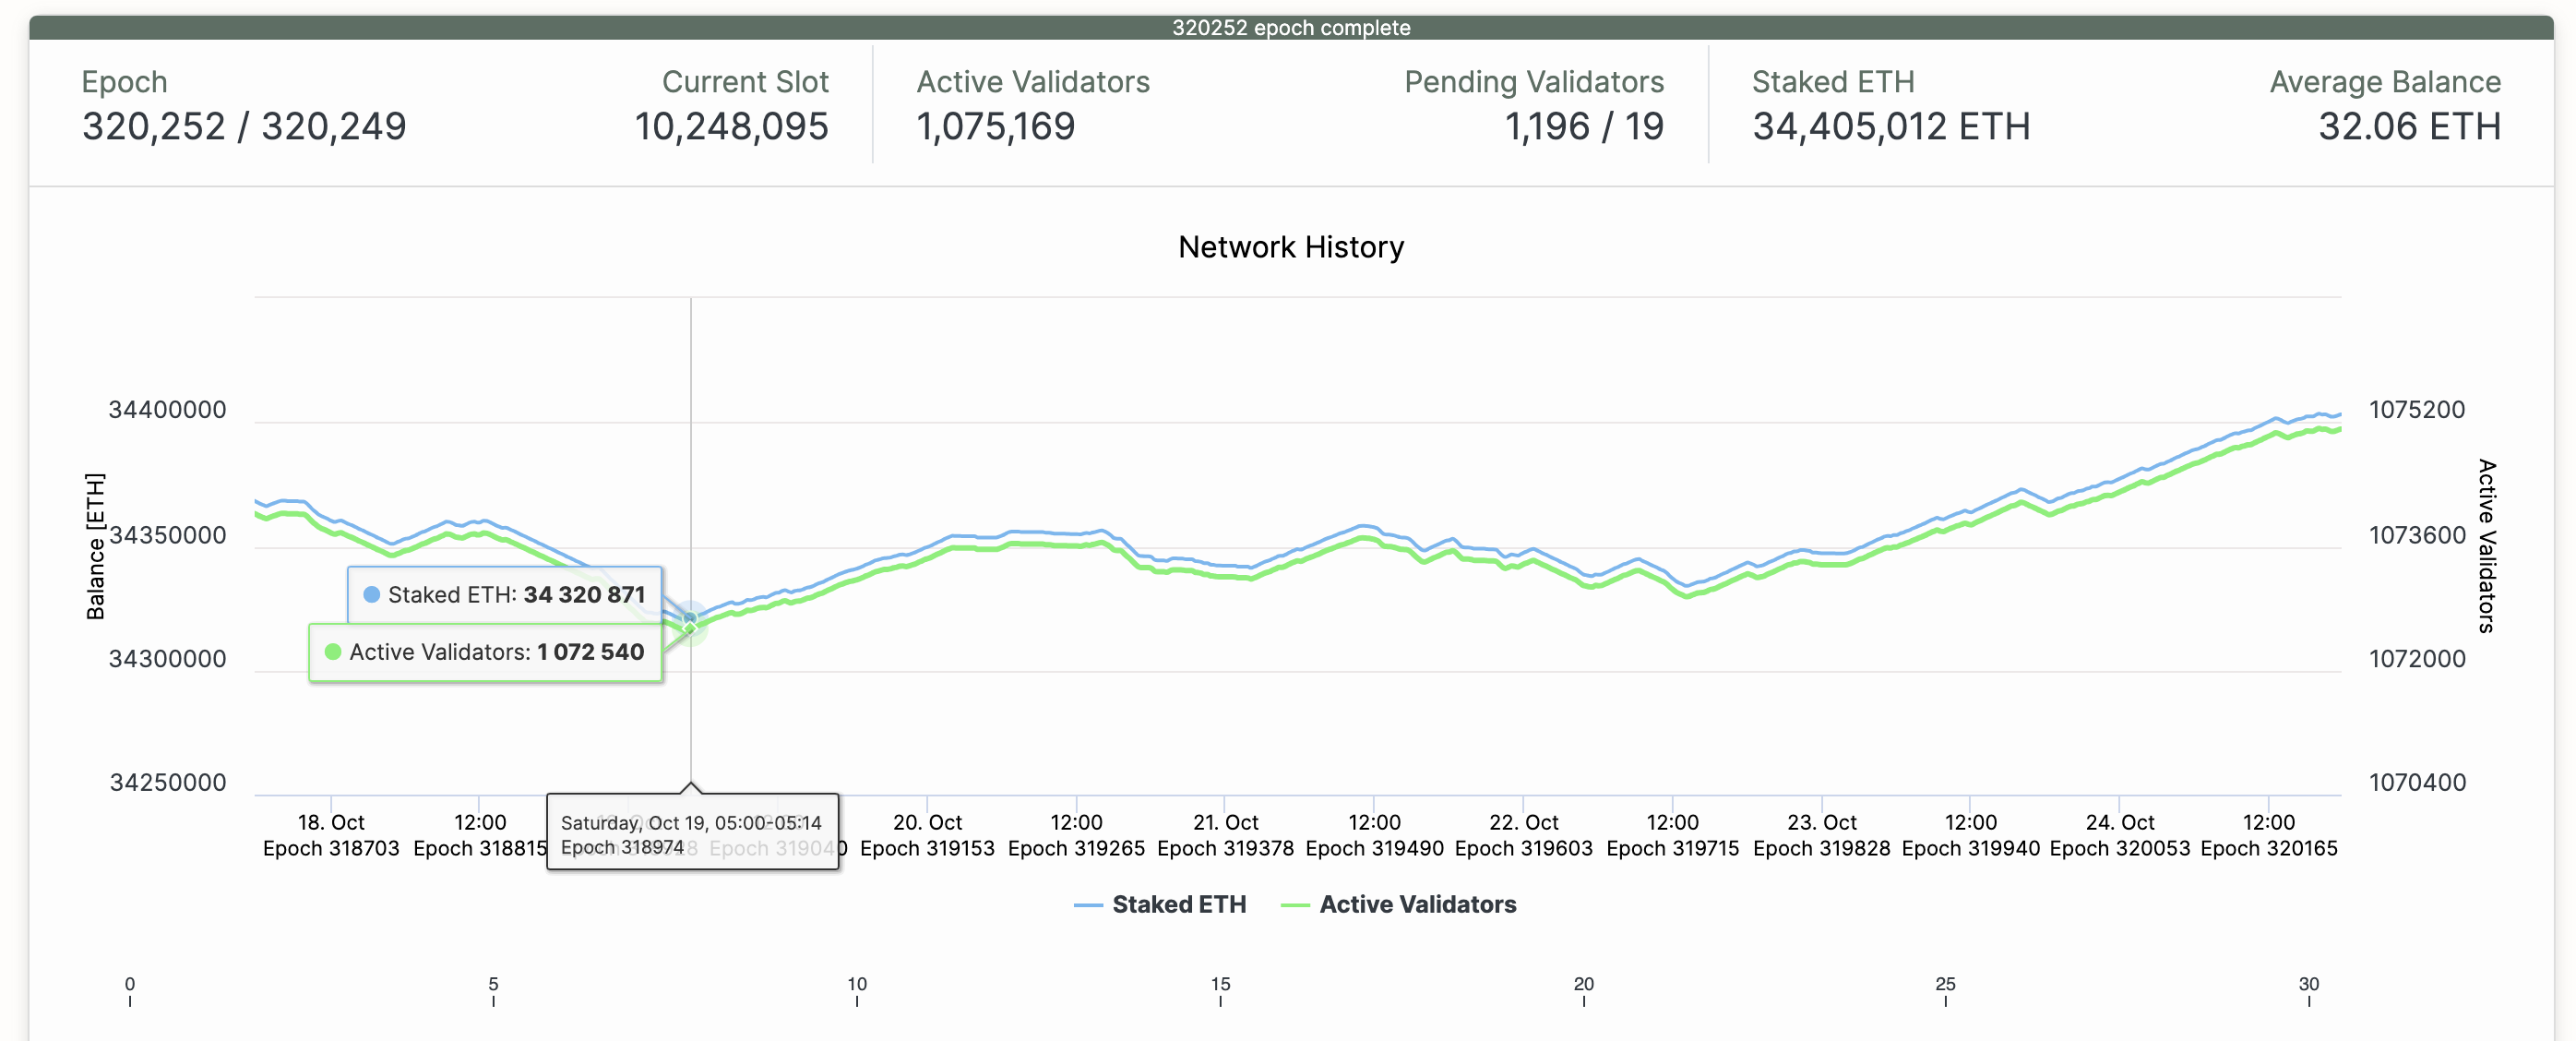Toggle the Active Validators legend series
The image size is (2576, 1041).
coord(1398,904)
